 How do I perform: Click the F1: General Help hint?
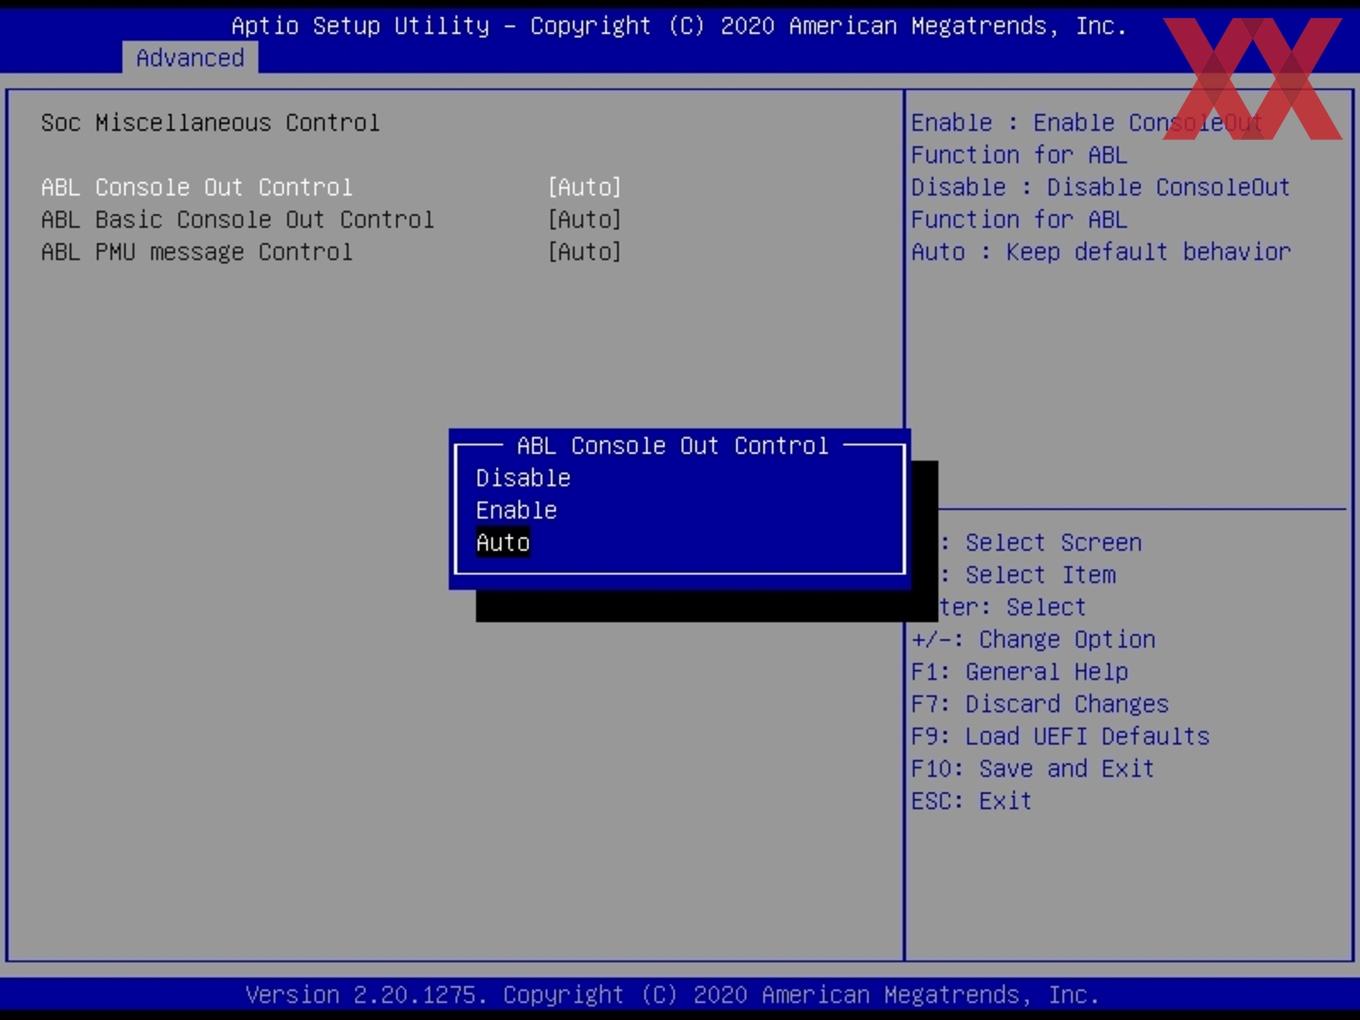coord(1020,672)
